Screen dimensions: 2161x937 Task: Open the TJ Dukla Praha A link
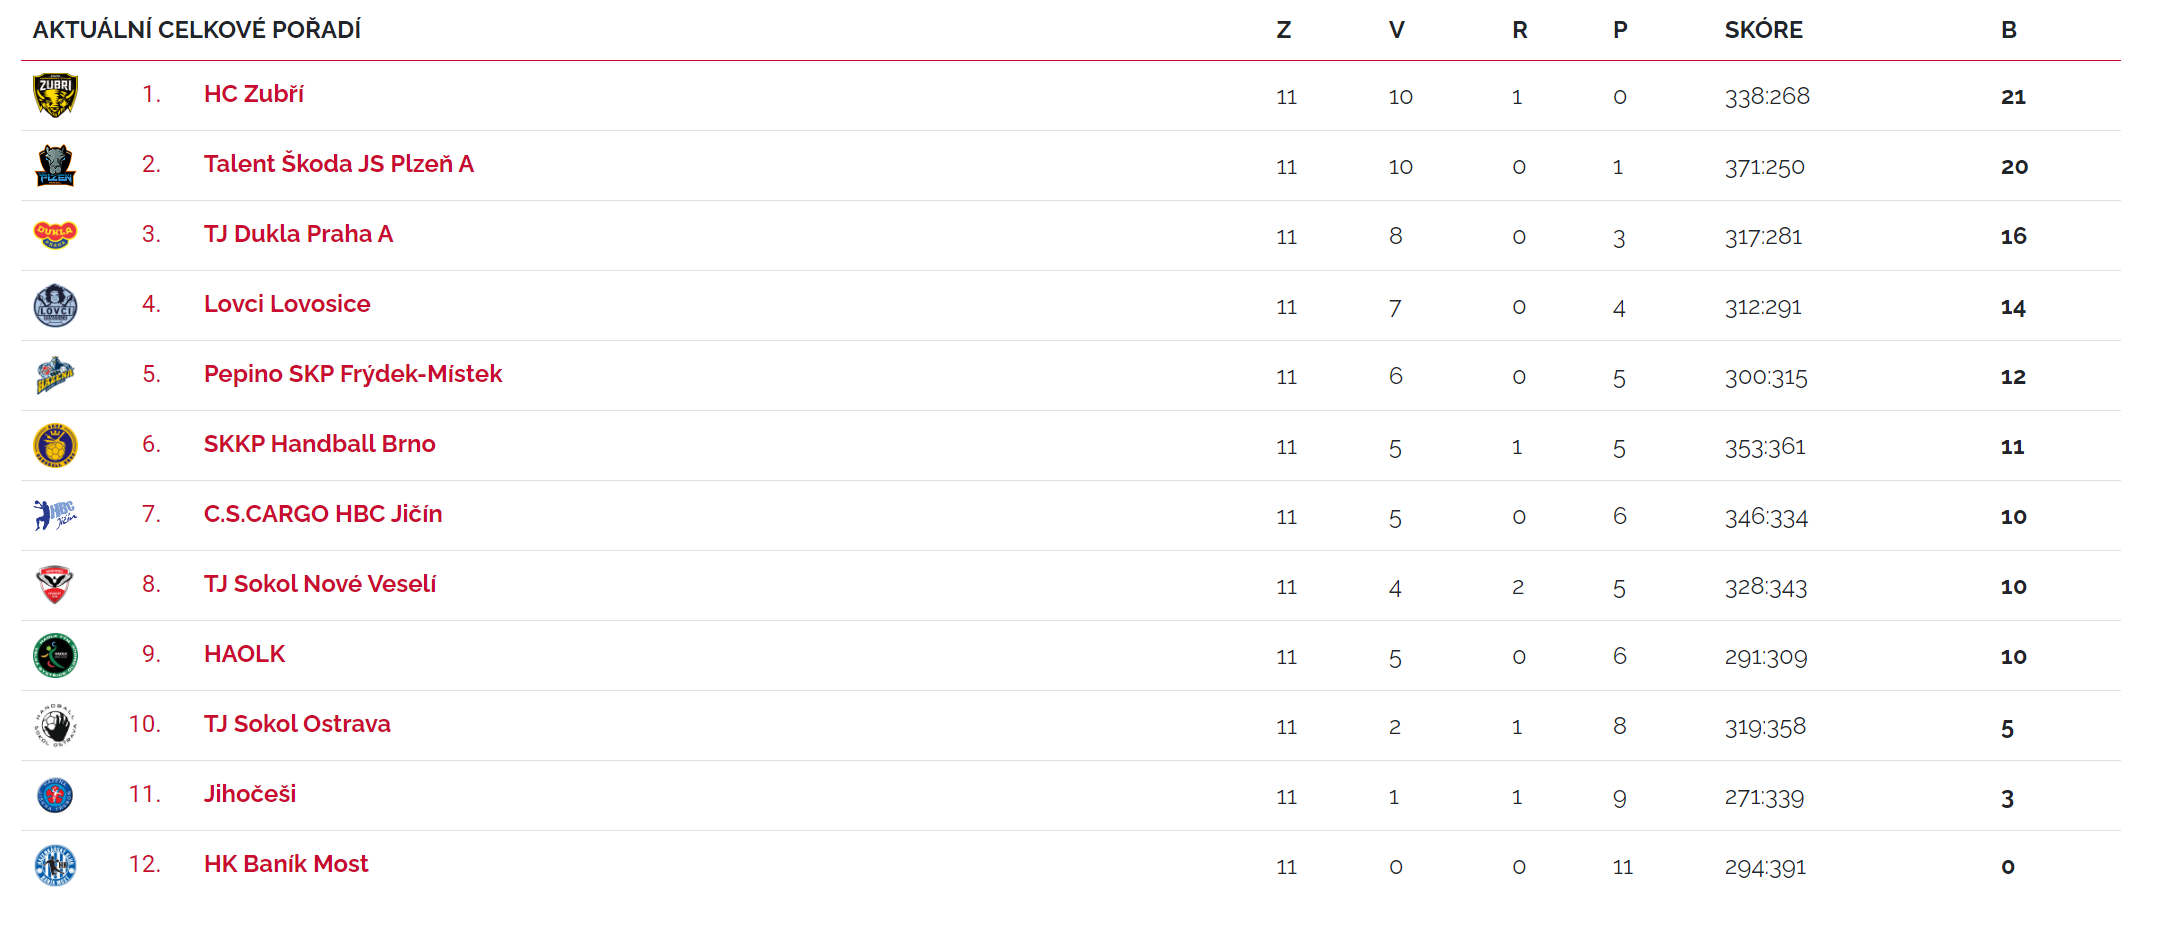[x=298, y=234]
